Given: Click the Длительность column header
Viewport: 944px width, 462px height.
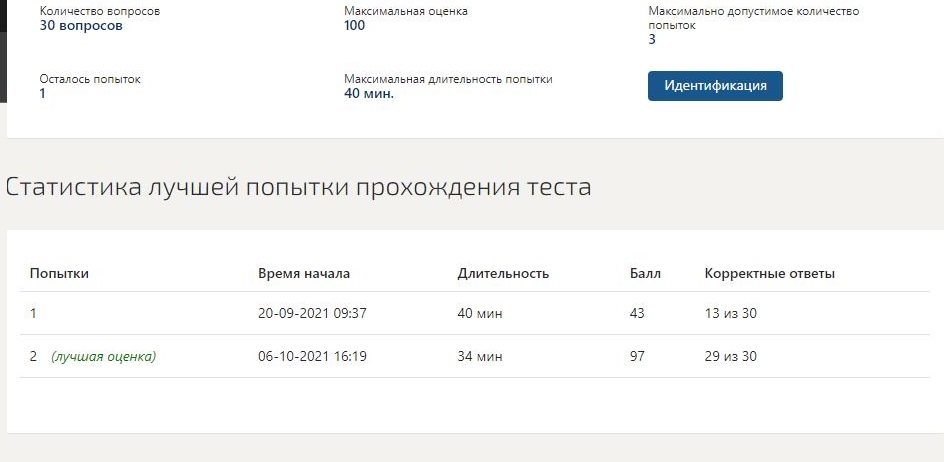Looking at the screenshot, I should pos(503,273).
